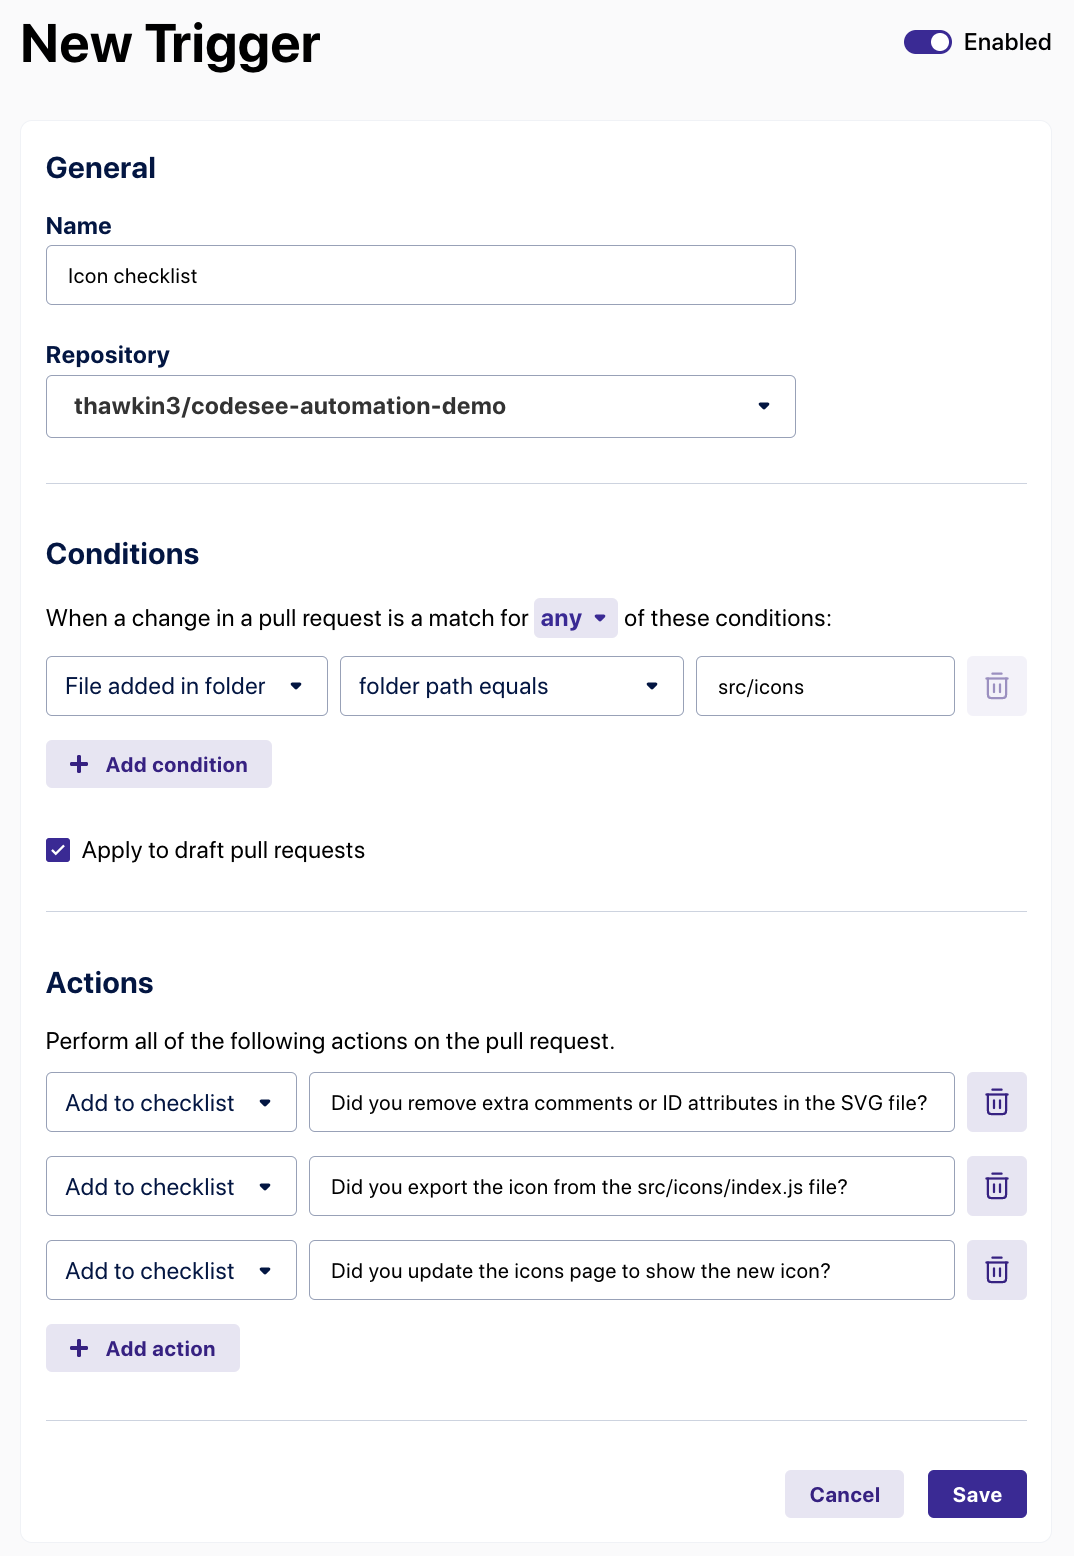The height and width of the screenshot is (1556, 1074).
Task: Uncheck Apply to draft pull requests
Action: click(58, 850)
